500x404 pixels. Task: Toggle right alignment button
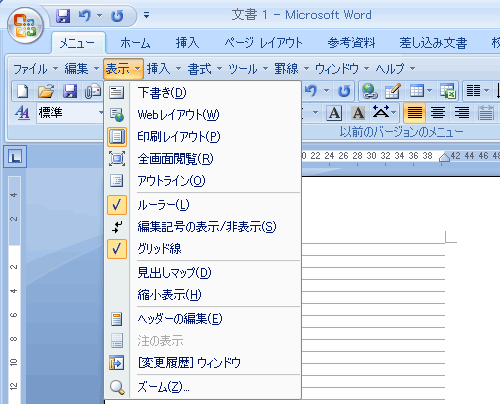pos(462,113)
